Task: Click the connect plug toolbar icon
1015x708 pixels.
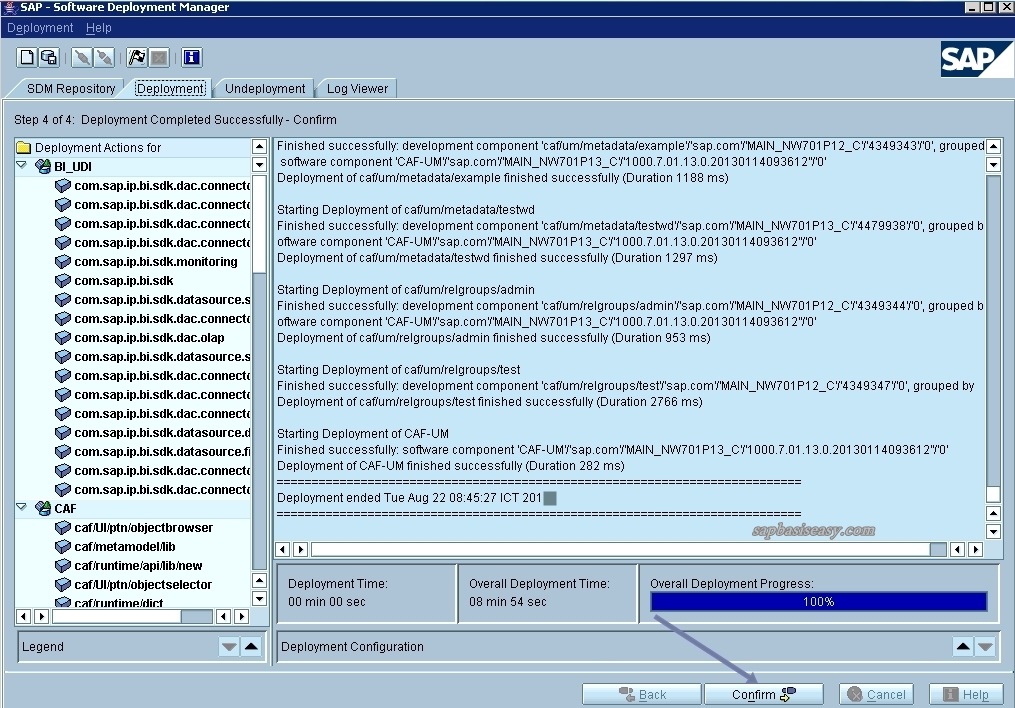Action: point(82,58)
